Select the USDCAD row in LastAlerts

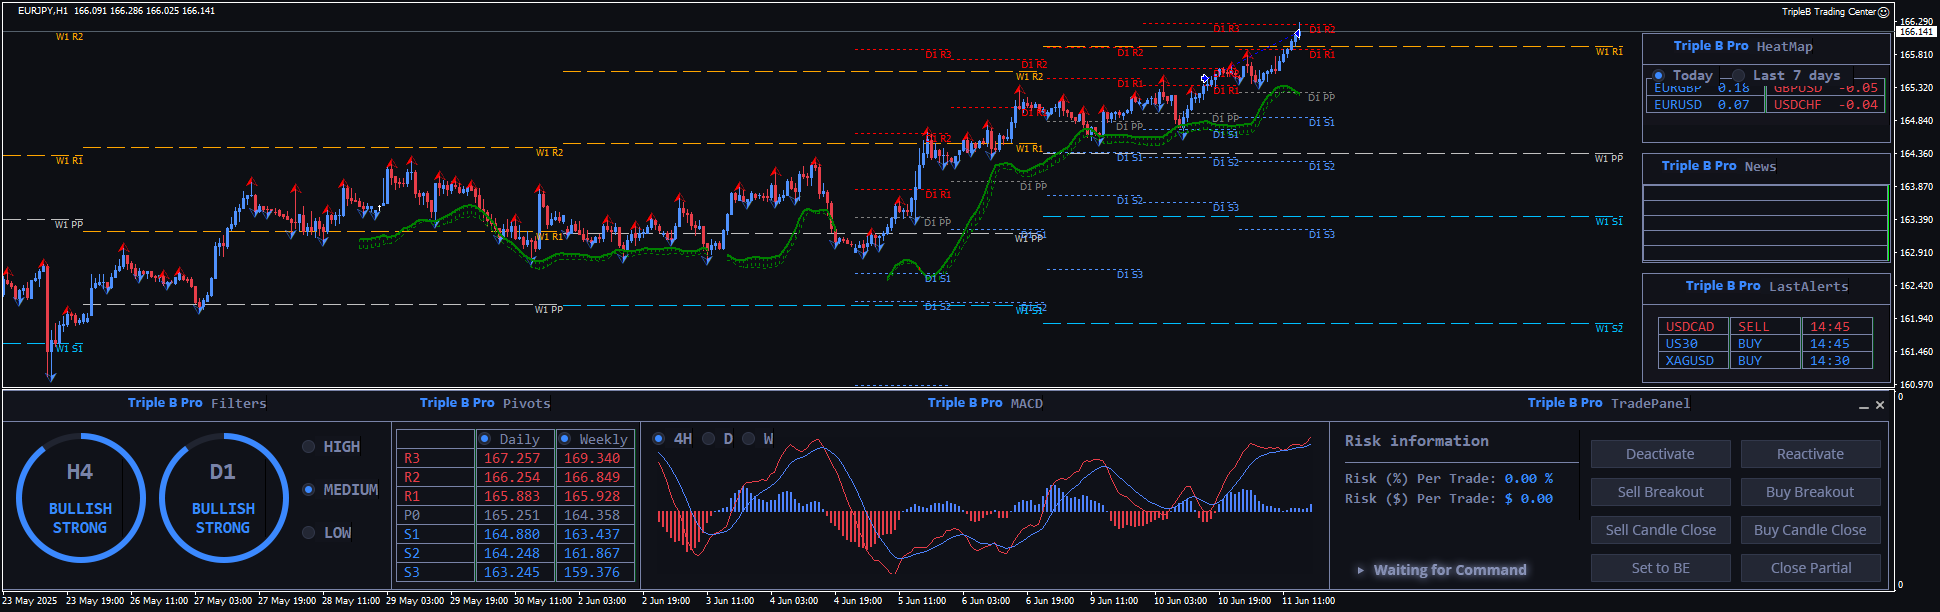pyautogui.click(x=1690, y=327)
